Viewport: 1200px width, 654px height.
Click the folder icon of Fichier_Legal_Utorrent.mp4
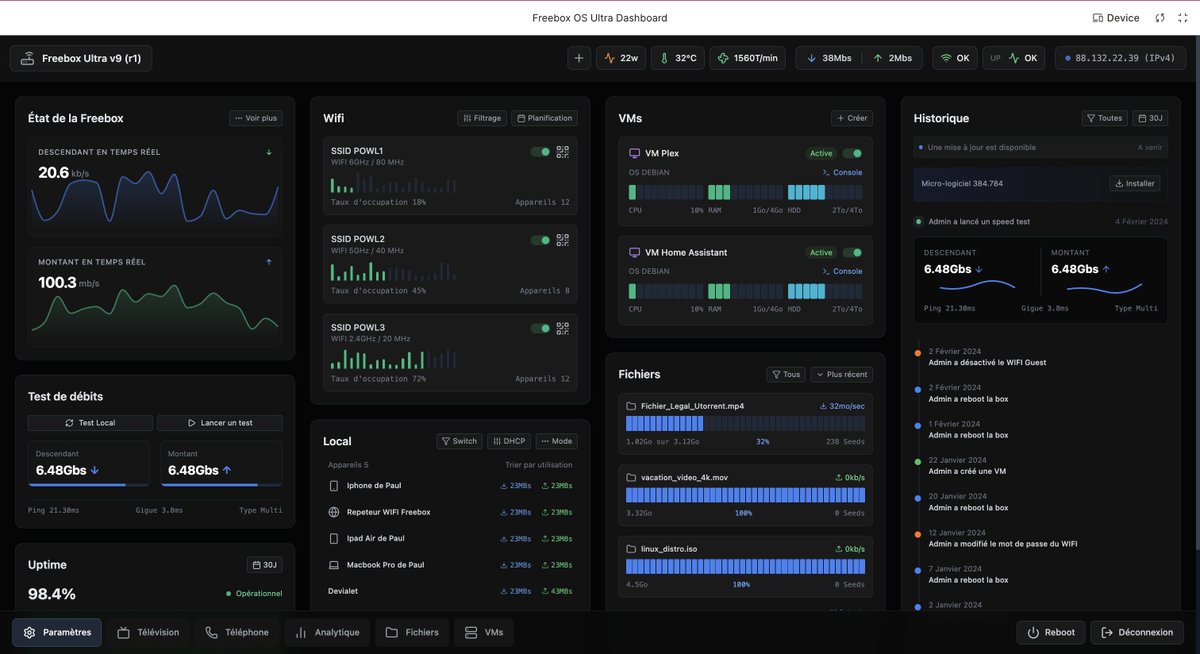coord(631,406)
